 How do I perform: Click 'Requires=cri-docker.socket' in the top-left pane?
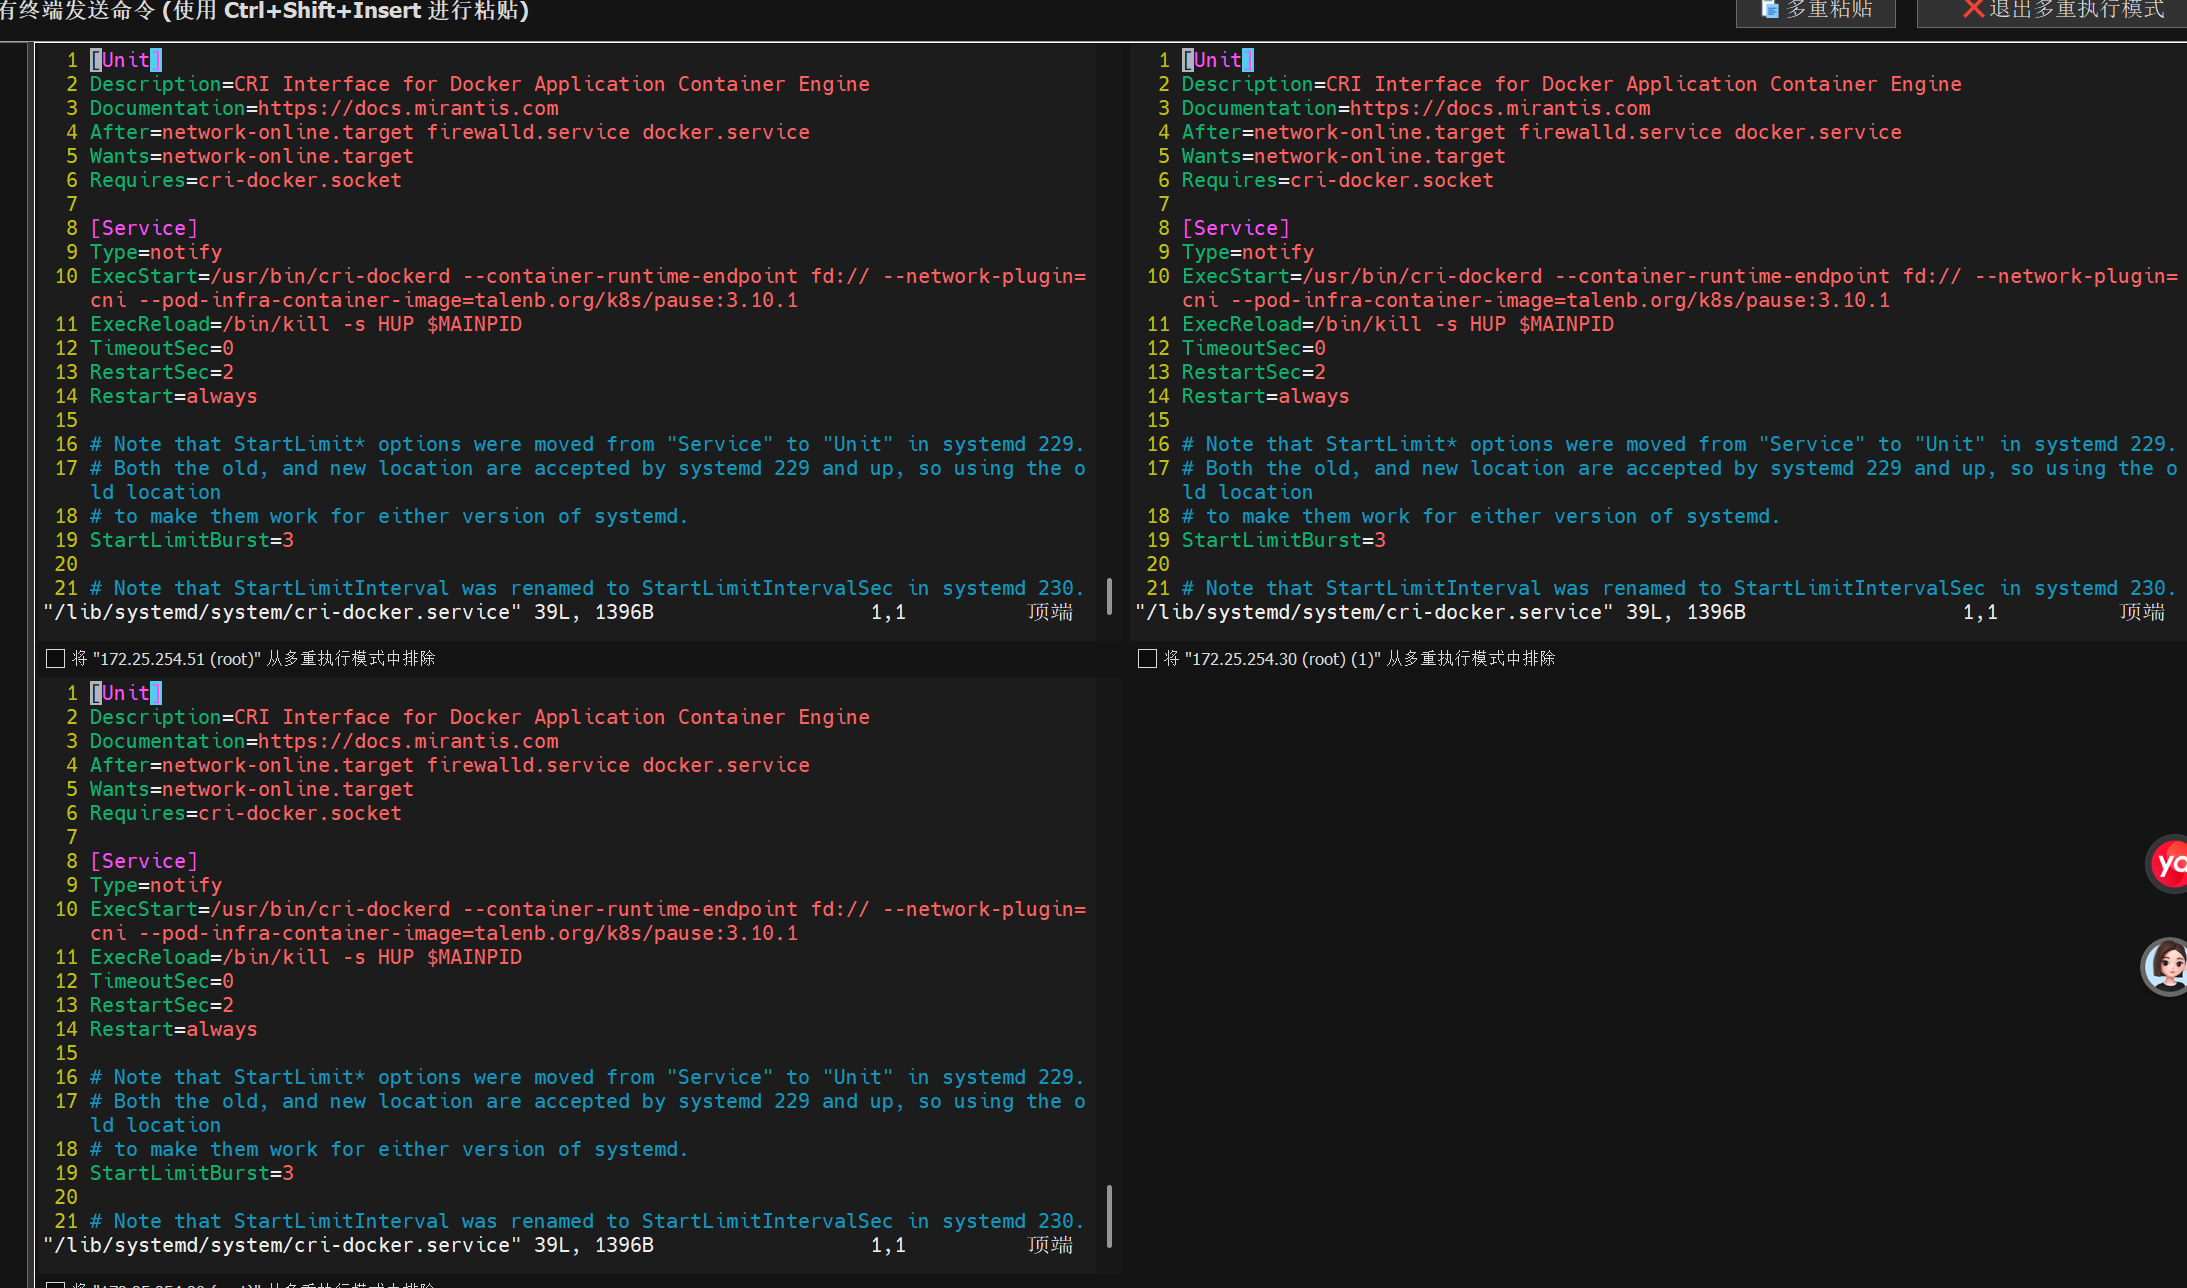246,180
